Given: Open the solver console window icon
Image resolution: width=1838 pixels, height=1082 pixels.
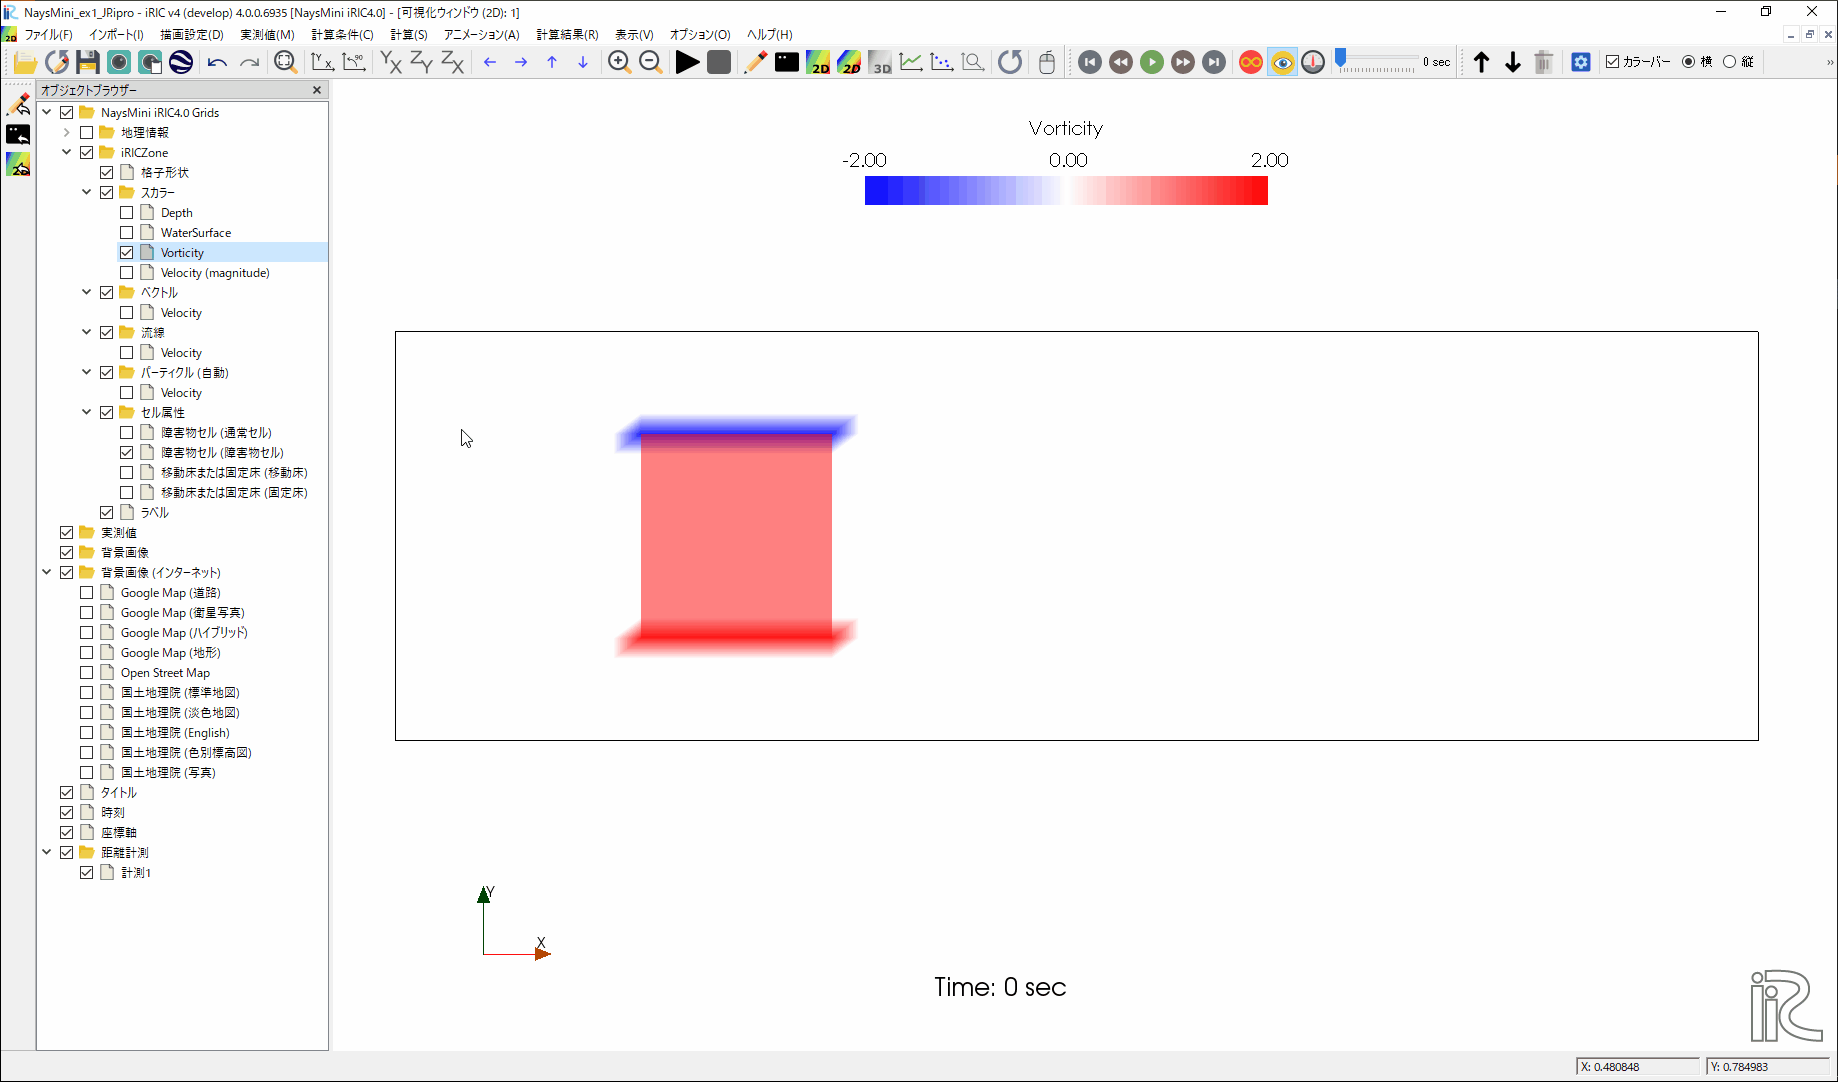Looking at the screenshot, I should click(x=787, y=62).
